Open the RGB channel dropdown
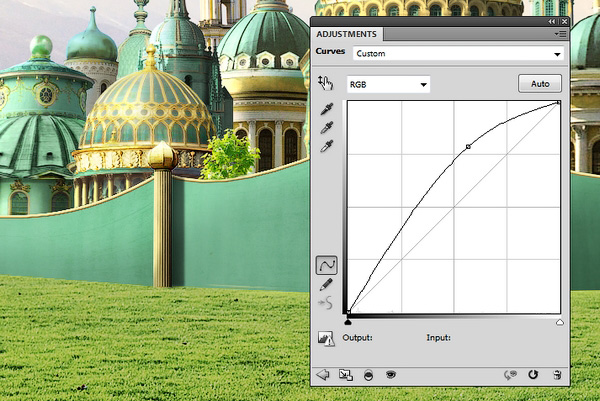Image resolution: width=600 pixels, height=401 pixels. point(388,85)
